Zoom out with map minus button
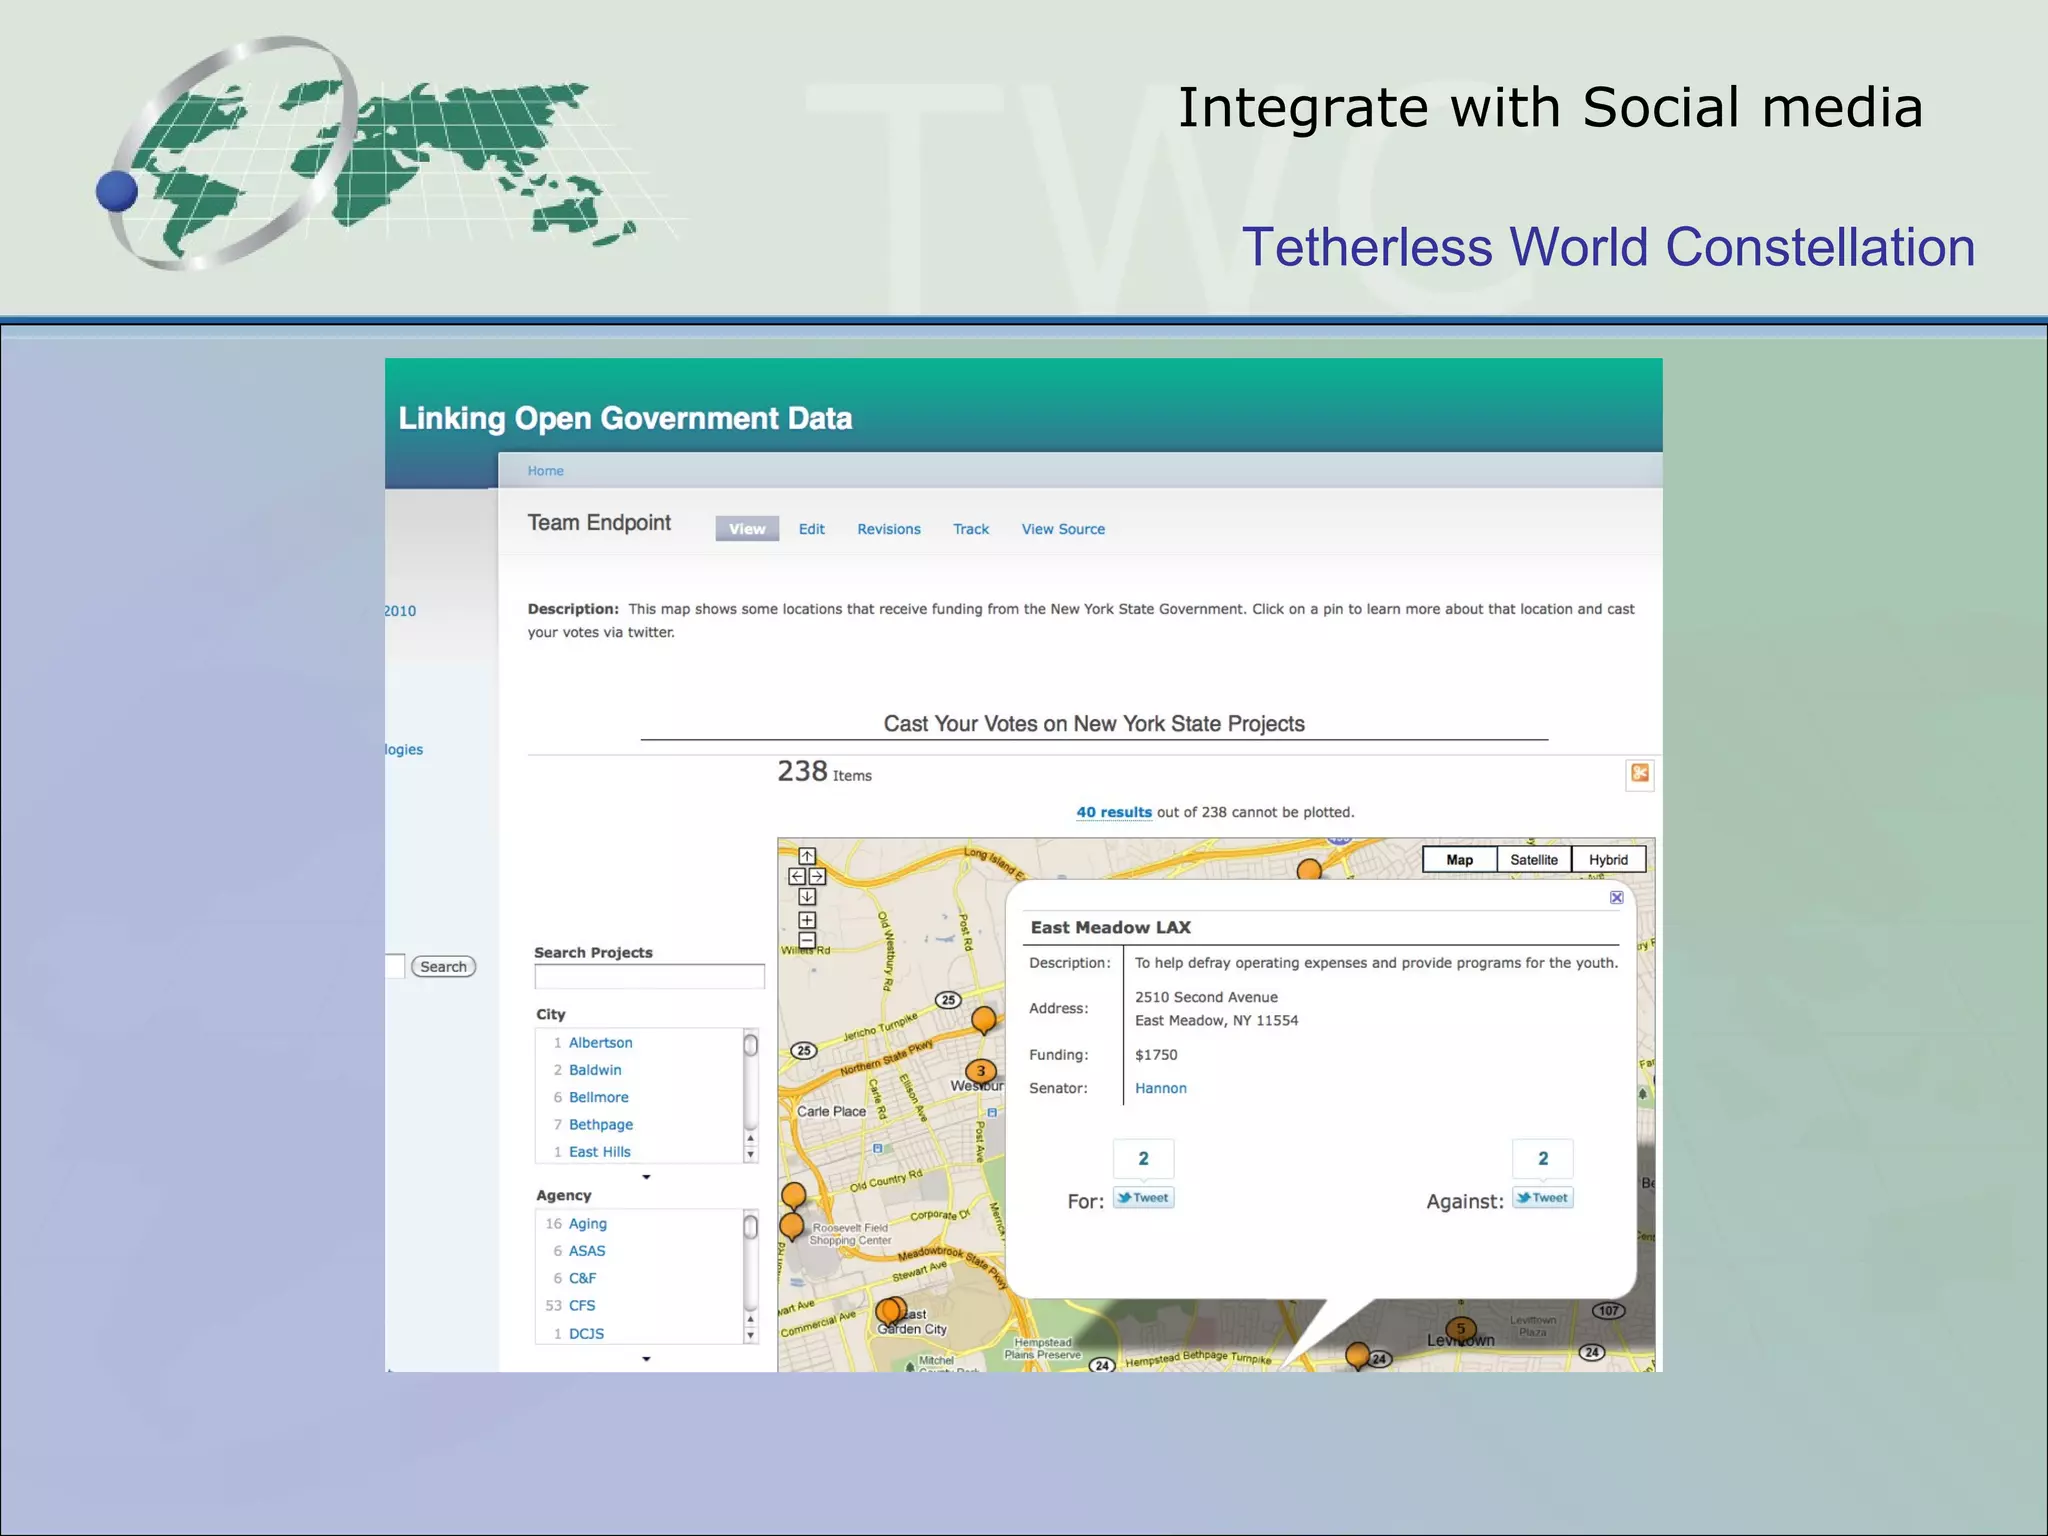The width and height of the screenshot is (2048, 1536). point(807,940)
